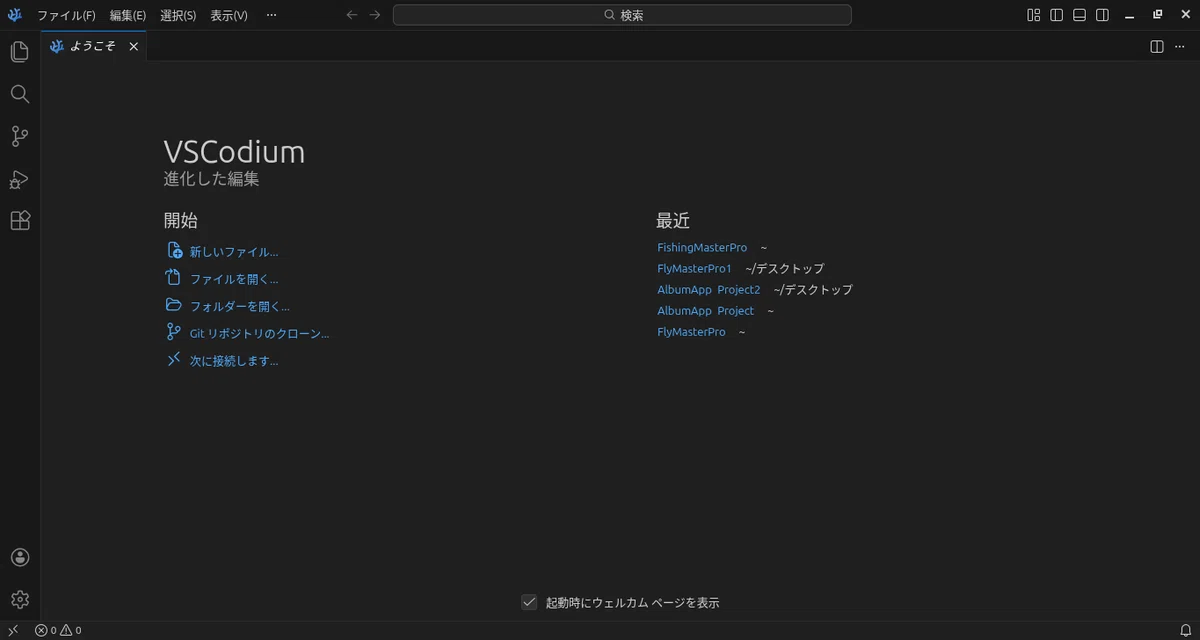1200x640 pixels.
Task: Click the errors count in status bar
Action: pos(45,630)
